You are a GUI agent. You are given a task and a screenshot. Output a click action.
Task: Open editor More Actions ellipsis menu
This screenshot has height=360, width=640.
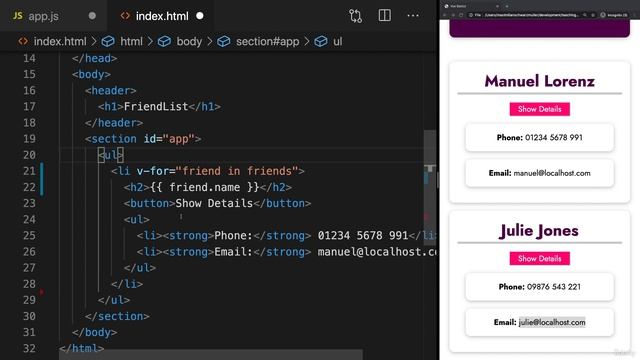[413, 16]
